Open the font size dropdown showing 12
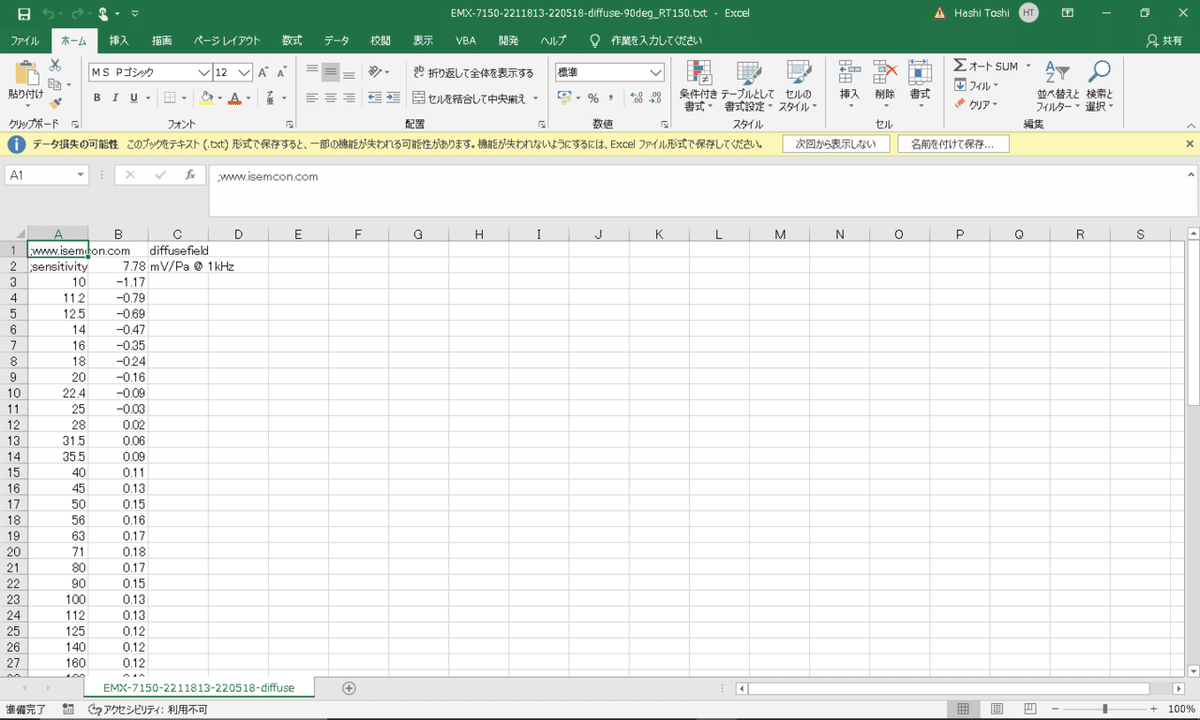1200x720 pixels. pyautogui.click(x=245, y=73)
